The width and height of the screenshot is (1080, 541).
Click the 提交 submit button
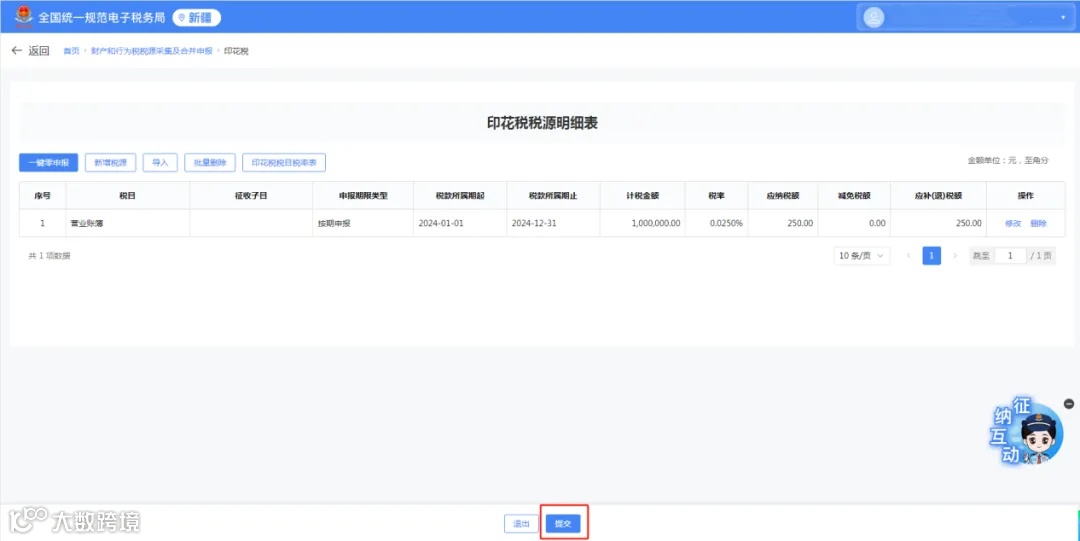pyautogui.click(x=563, y=524)
